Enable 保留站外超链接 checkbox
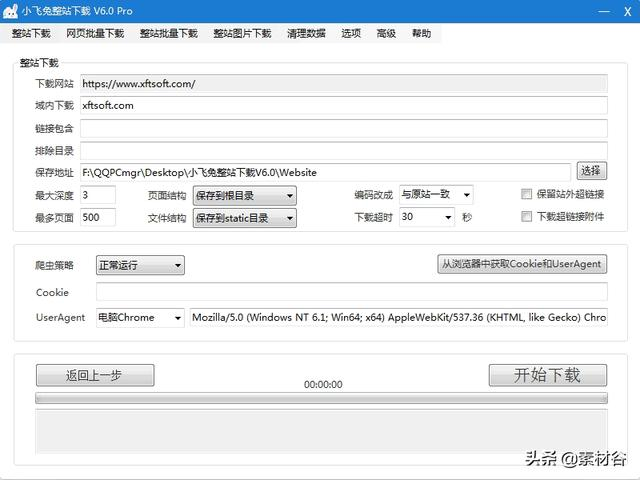The image size is (640, 480). 527,194
